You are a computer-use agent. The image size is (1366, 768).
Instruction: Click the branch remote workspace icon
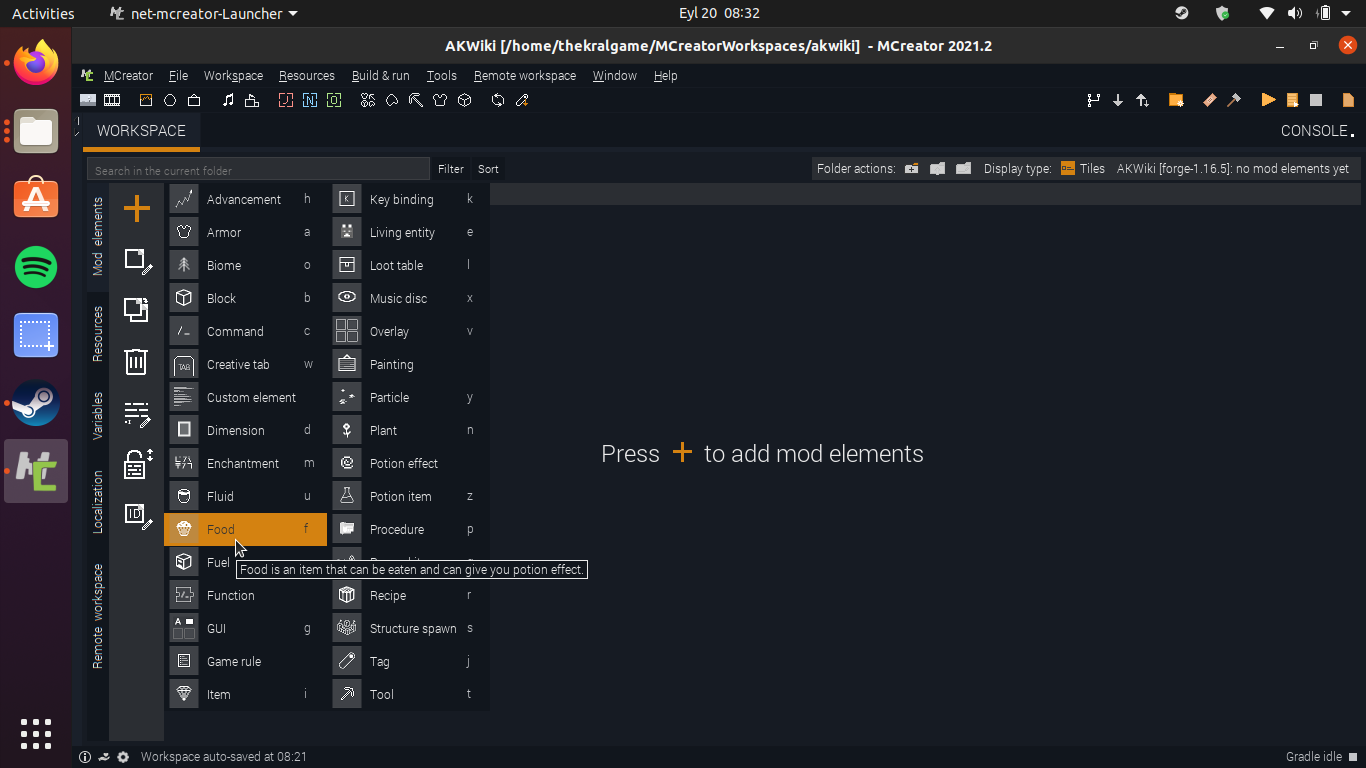(1093, 100)
